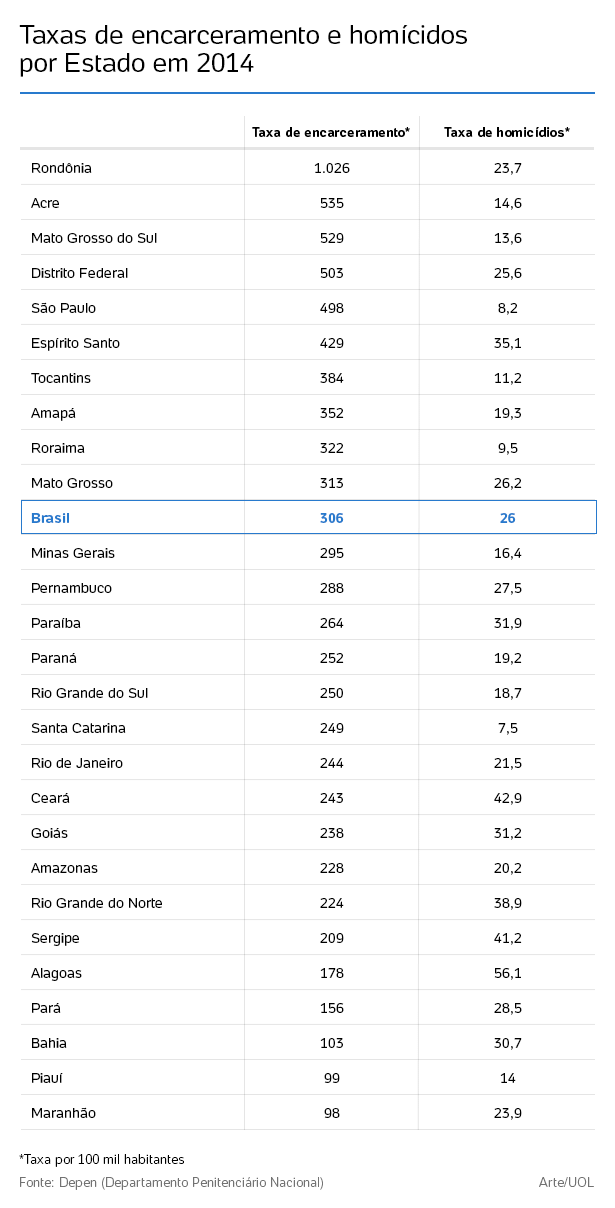615x1208 pixels.
Task: Select the São Paulo row label
Action: (x=64, y=308)
